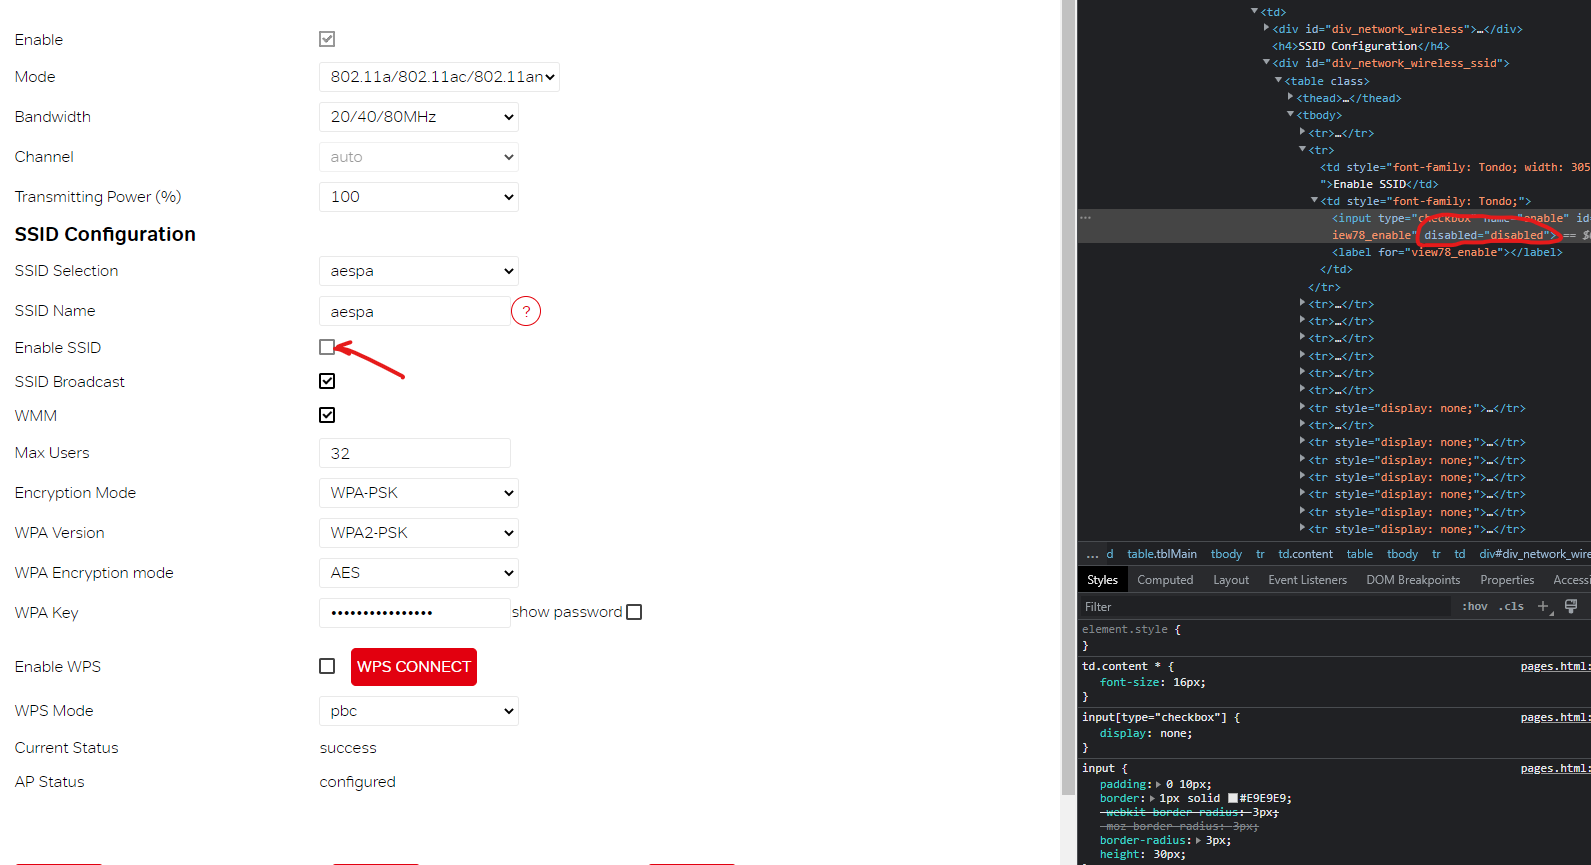Open pages.html link for td.content rule
This screenshot has width=1591, height=865.
pos(1553,666)
